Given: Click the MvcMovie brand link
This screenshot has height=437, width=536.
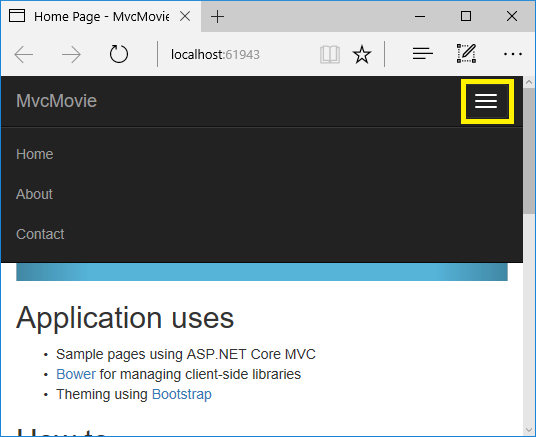Looking at the screenshot, I should (x=56, y=101).
